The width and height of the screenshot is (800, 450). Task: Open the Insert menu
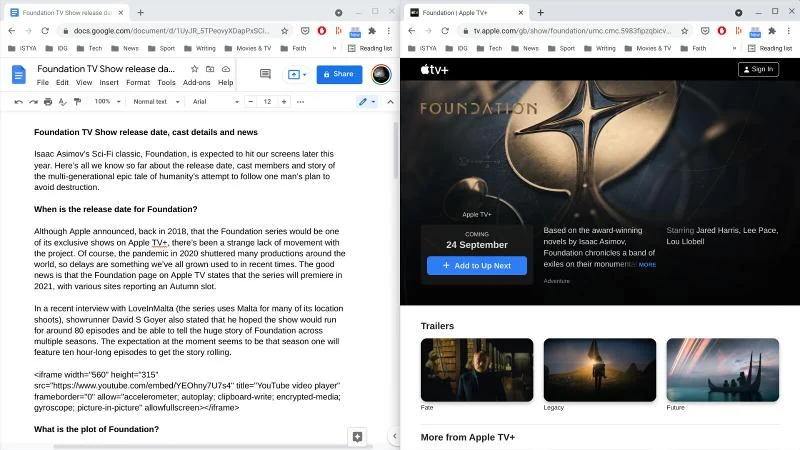pos(109,82)
